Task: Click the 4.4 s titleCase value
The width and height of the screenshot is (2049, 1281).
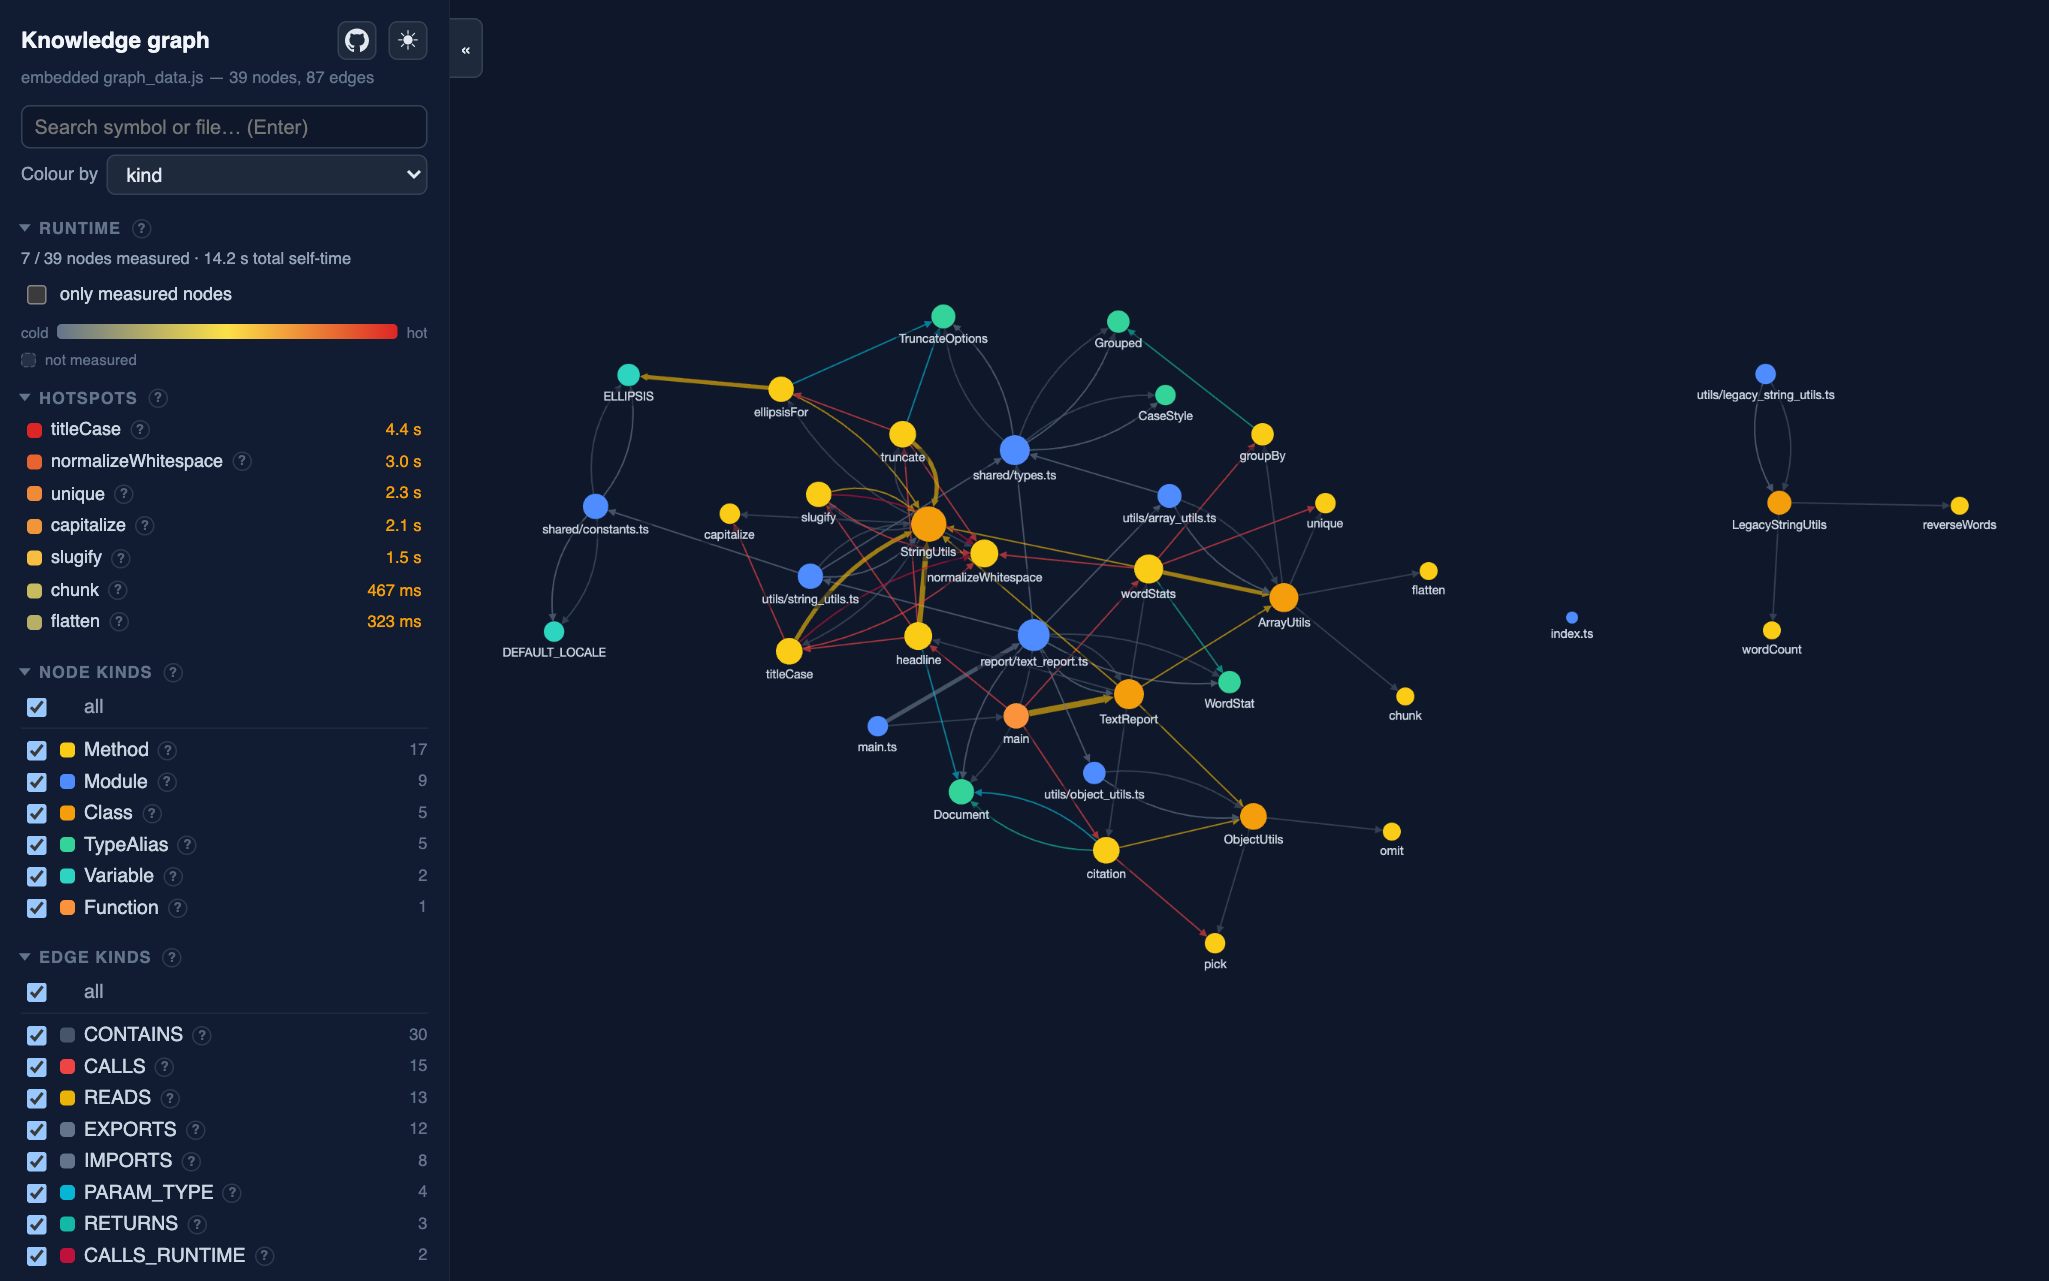Action: tap(403, 429)
